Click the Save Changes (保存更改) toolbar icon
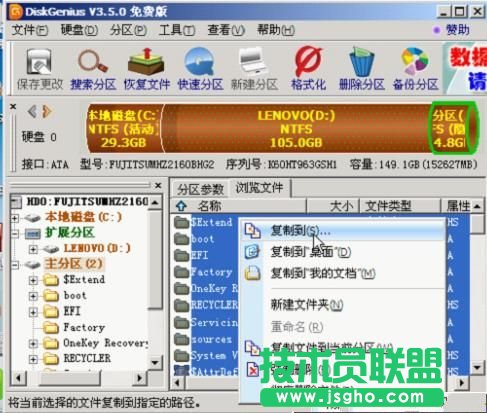The image size is (487, 413). (40, 69)
